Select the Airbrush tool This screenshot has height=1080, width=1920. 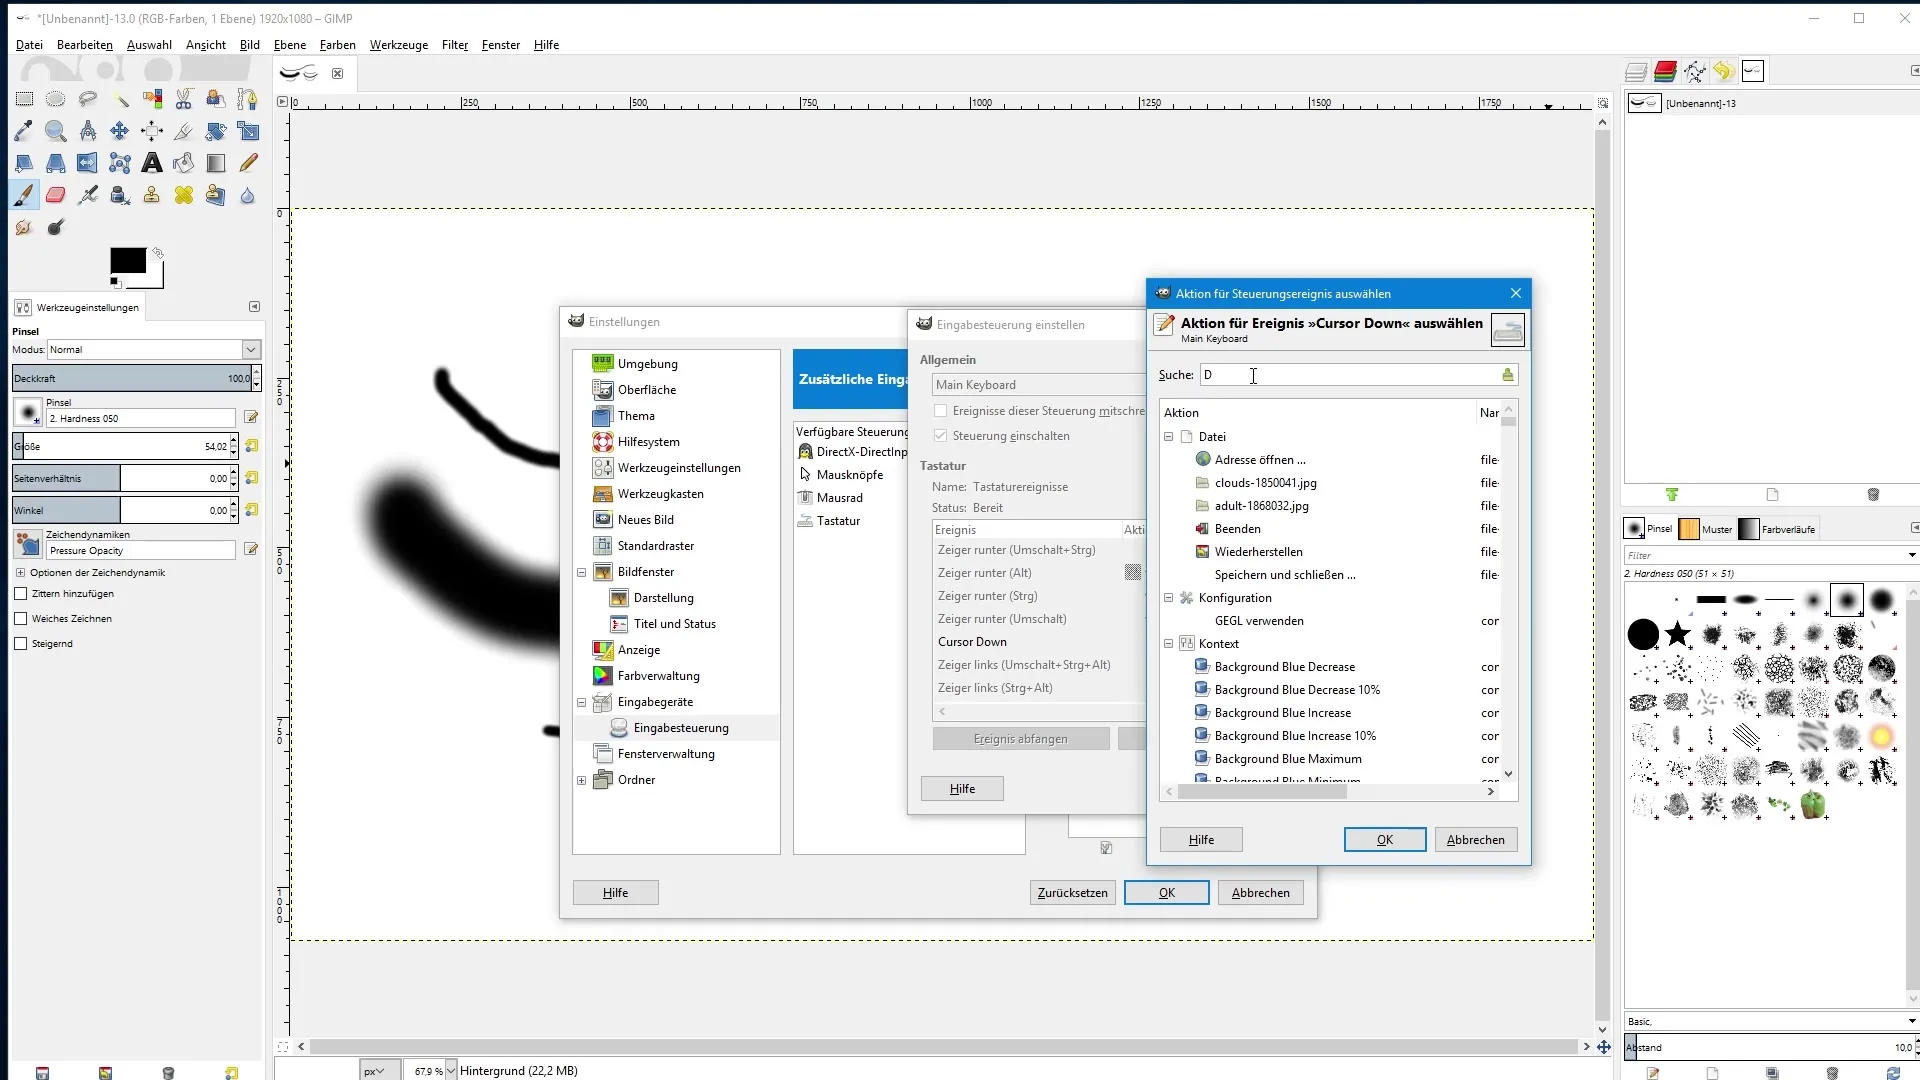[x=88, y=195]
